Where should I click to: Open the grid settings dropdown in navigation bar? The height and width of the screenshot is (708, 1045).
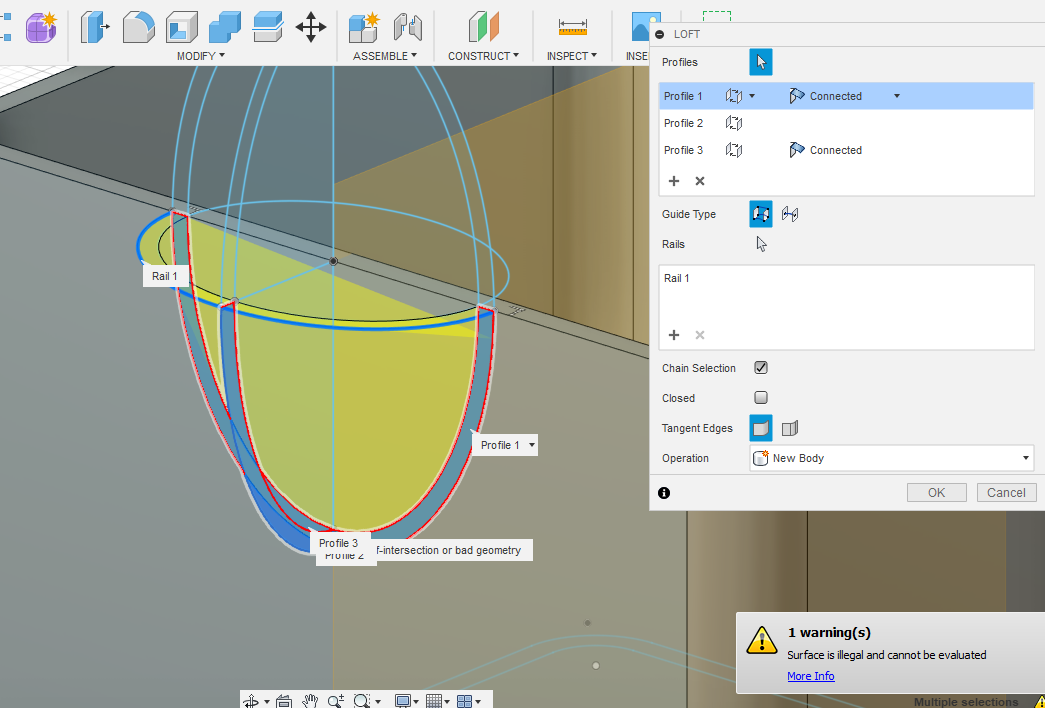point(447,700)
